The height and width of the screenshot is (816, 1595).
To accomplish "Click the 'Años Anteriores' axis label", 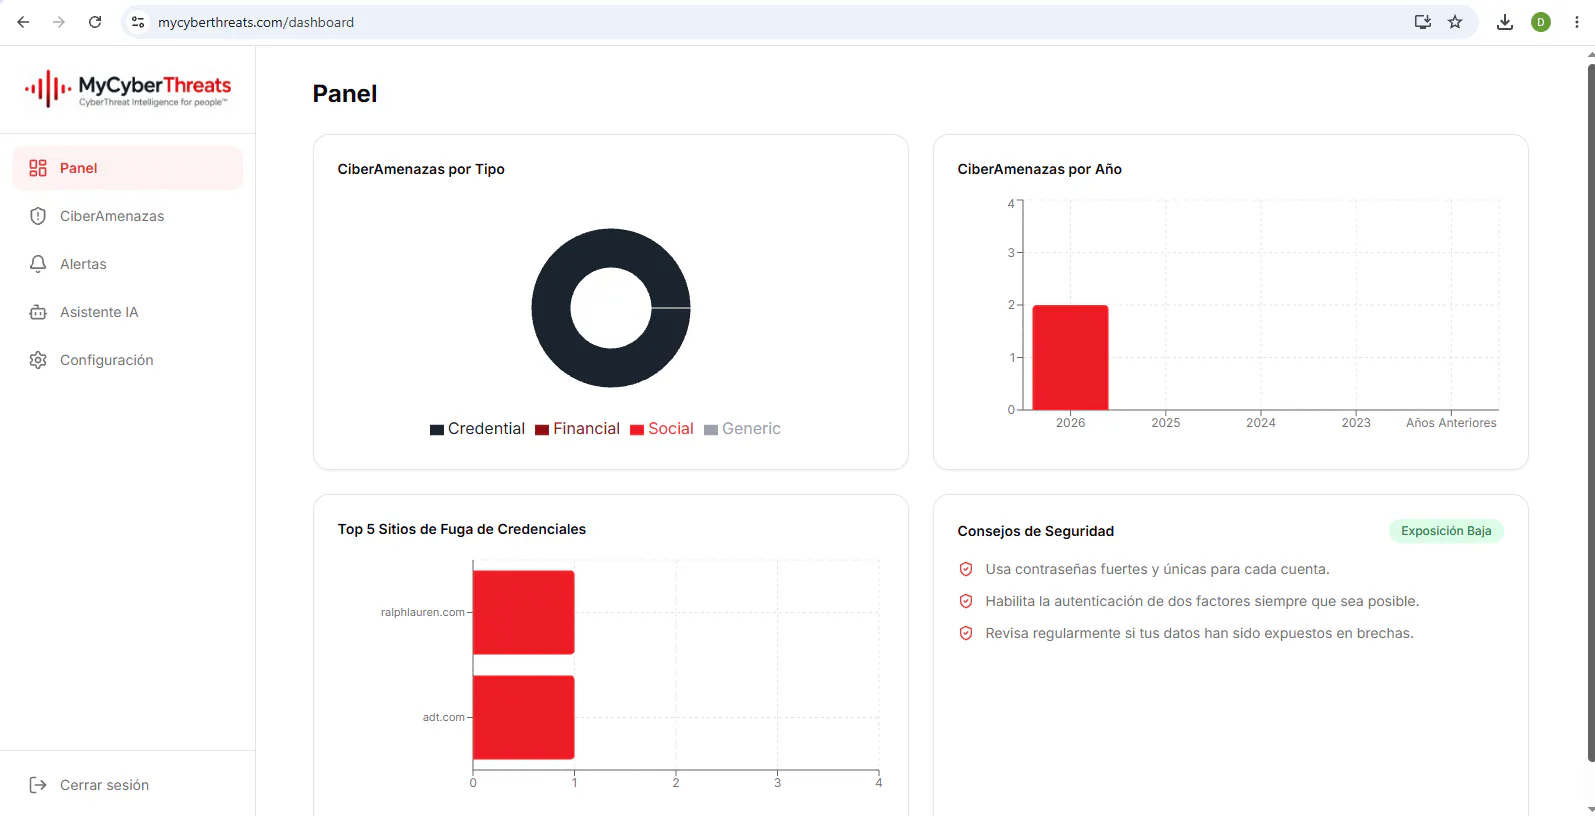I will (x=1451, y=423).
